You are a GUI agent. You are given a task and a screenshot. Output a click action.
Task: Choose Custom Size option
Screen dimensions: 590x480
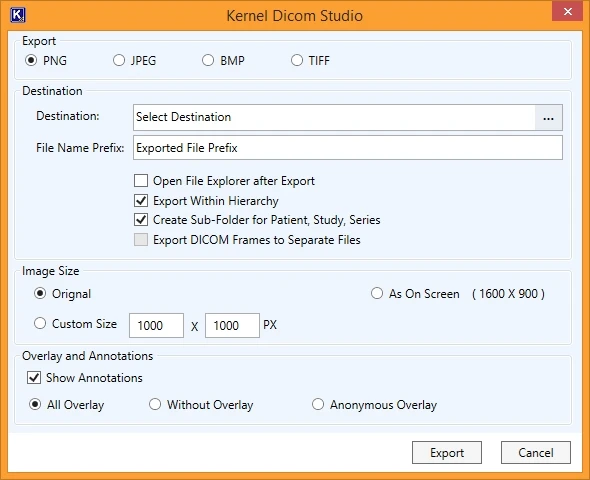click(40, 324)
